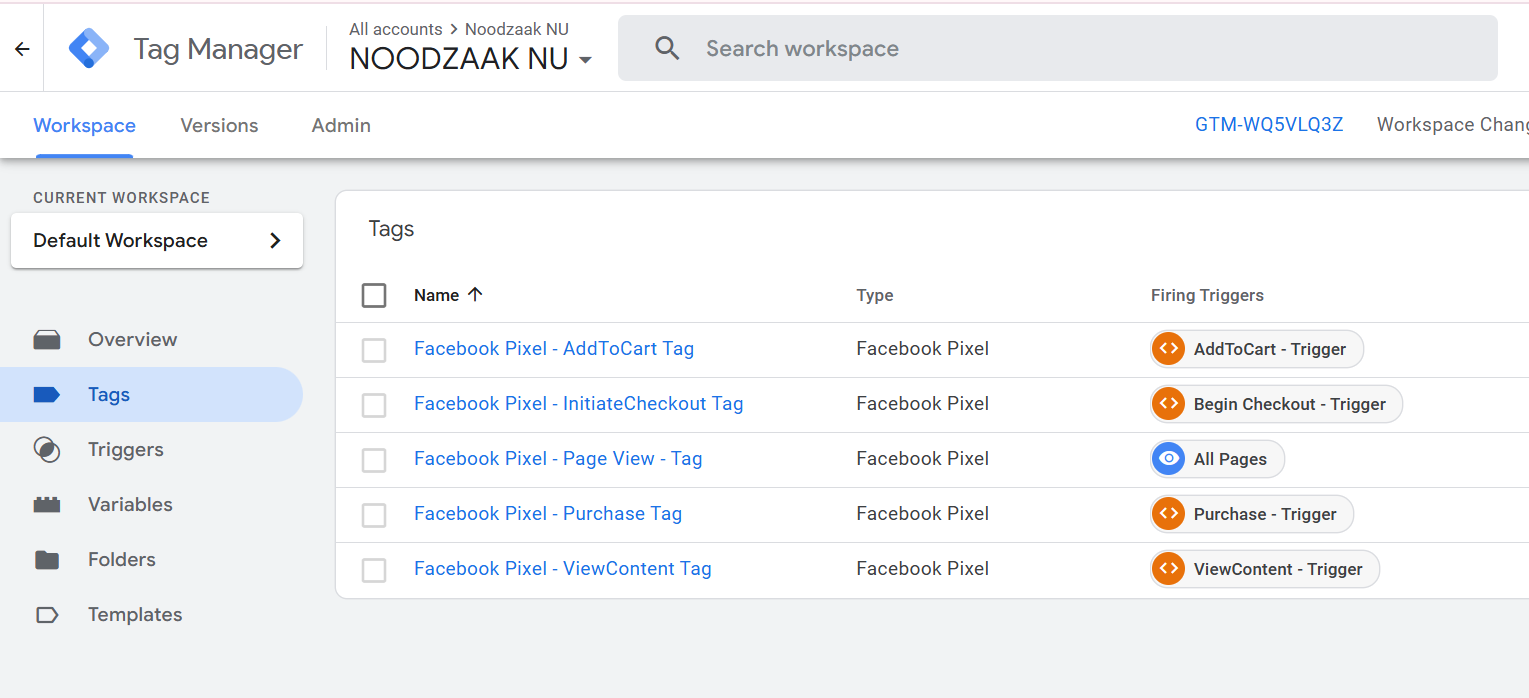
Task: Expand the Default Workspace selector
Action: pyautogui.click(x=157, y=240)
